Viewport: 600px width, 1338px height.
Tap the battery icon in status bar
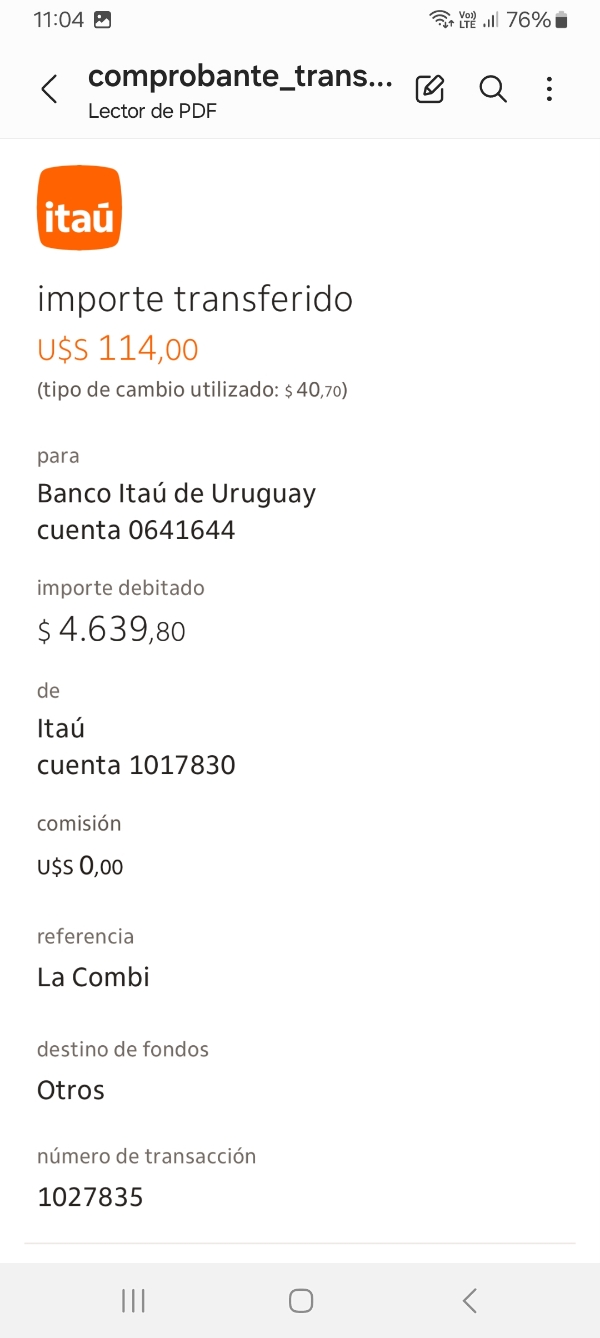pyautogui.click(x=562, y=20)
